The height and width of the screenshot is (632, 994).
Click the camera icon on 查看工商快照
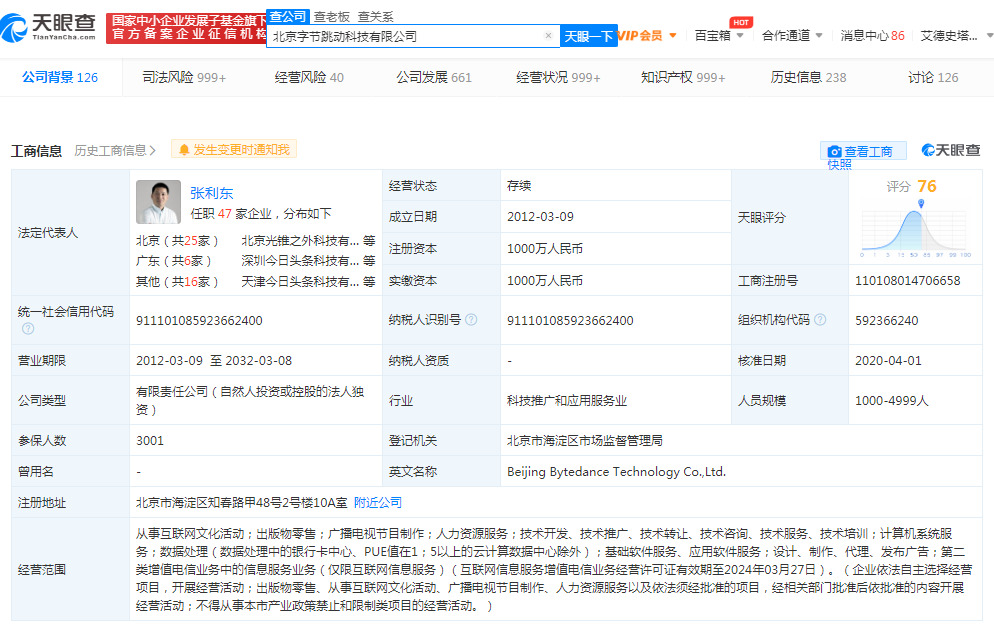tap(834, 152)
